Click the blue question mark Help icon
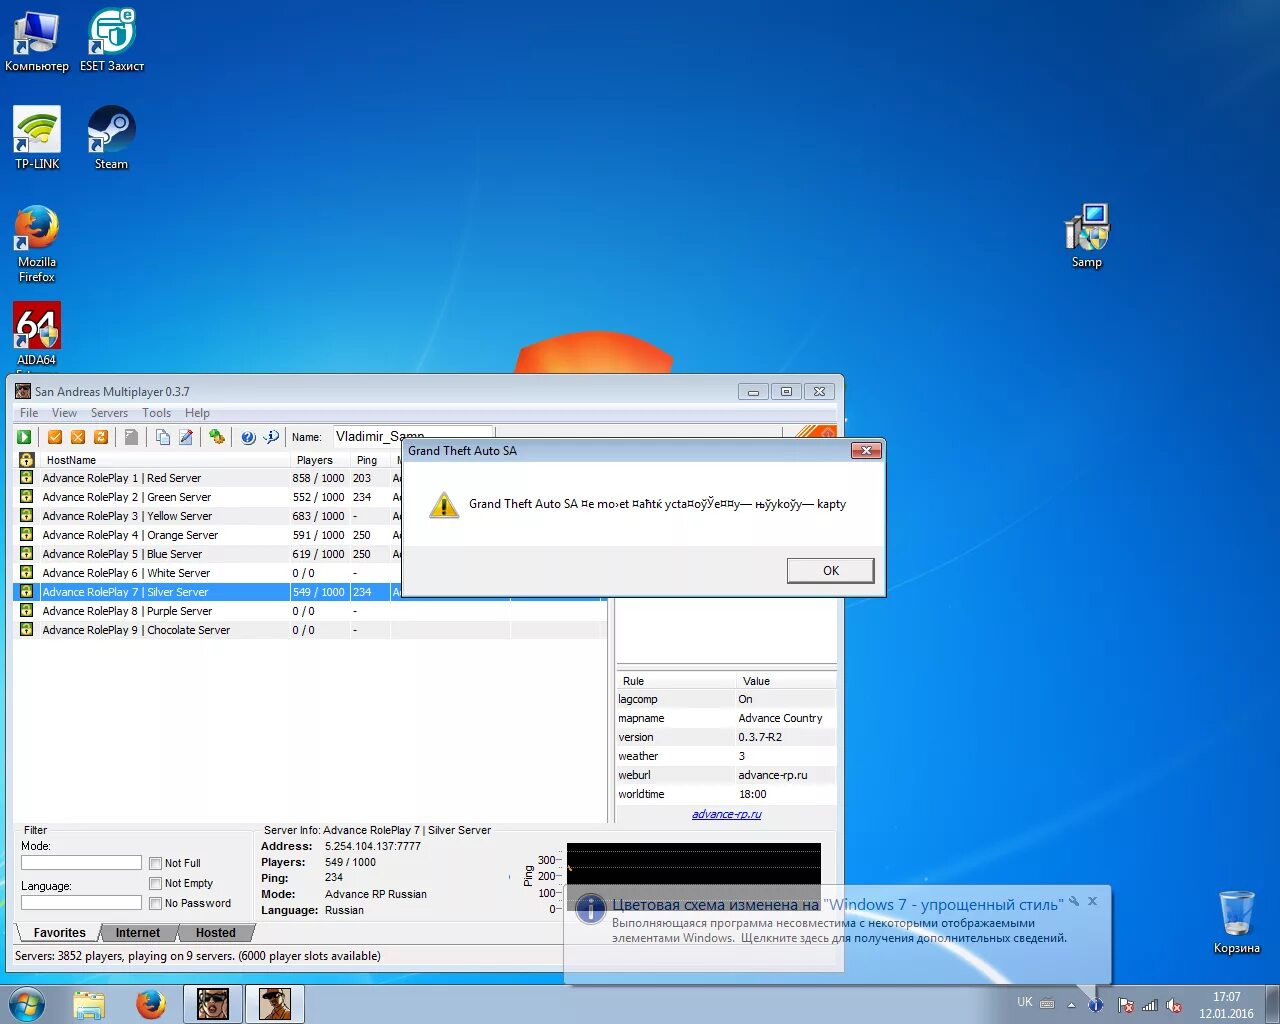This screenshot has height=1024, width=1280. (248, 437)
